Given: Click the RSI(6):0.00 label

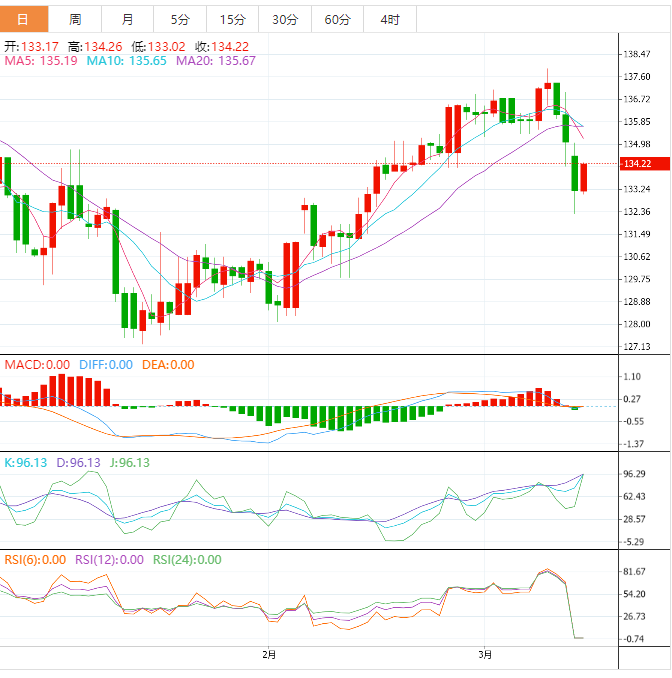Looking at the screenshot, I should click(35, 560).
